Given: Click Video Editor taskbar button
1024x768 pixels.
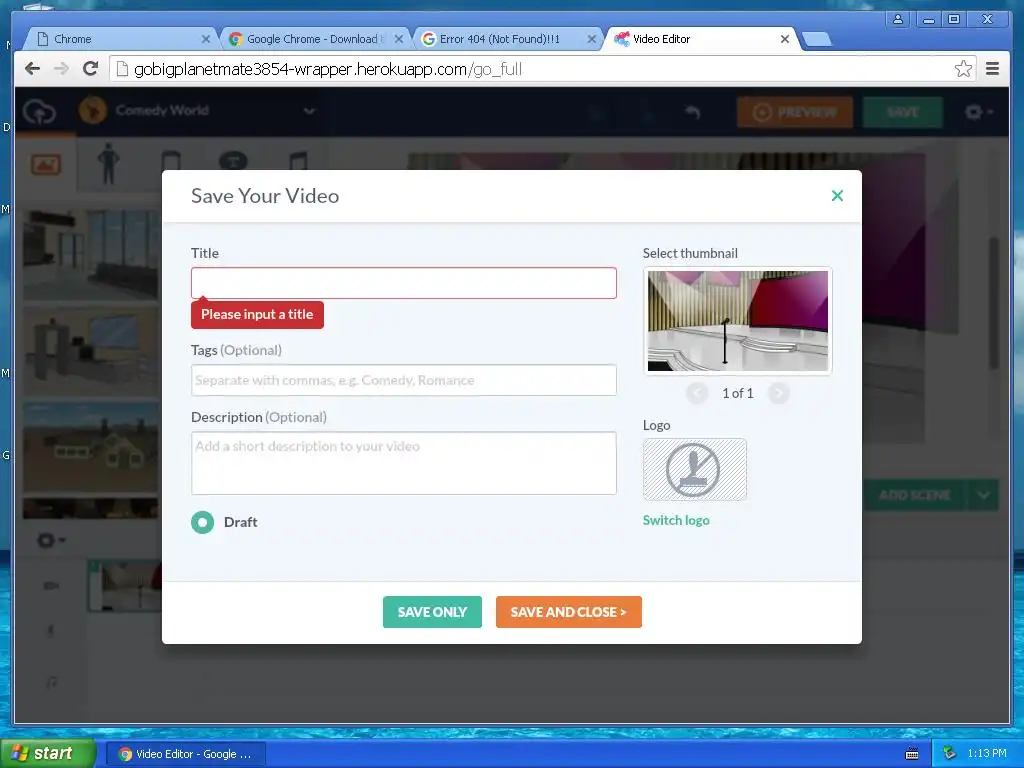Looking at the screenshot, I should pos(185,754).
